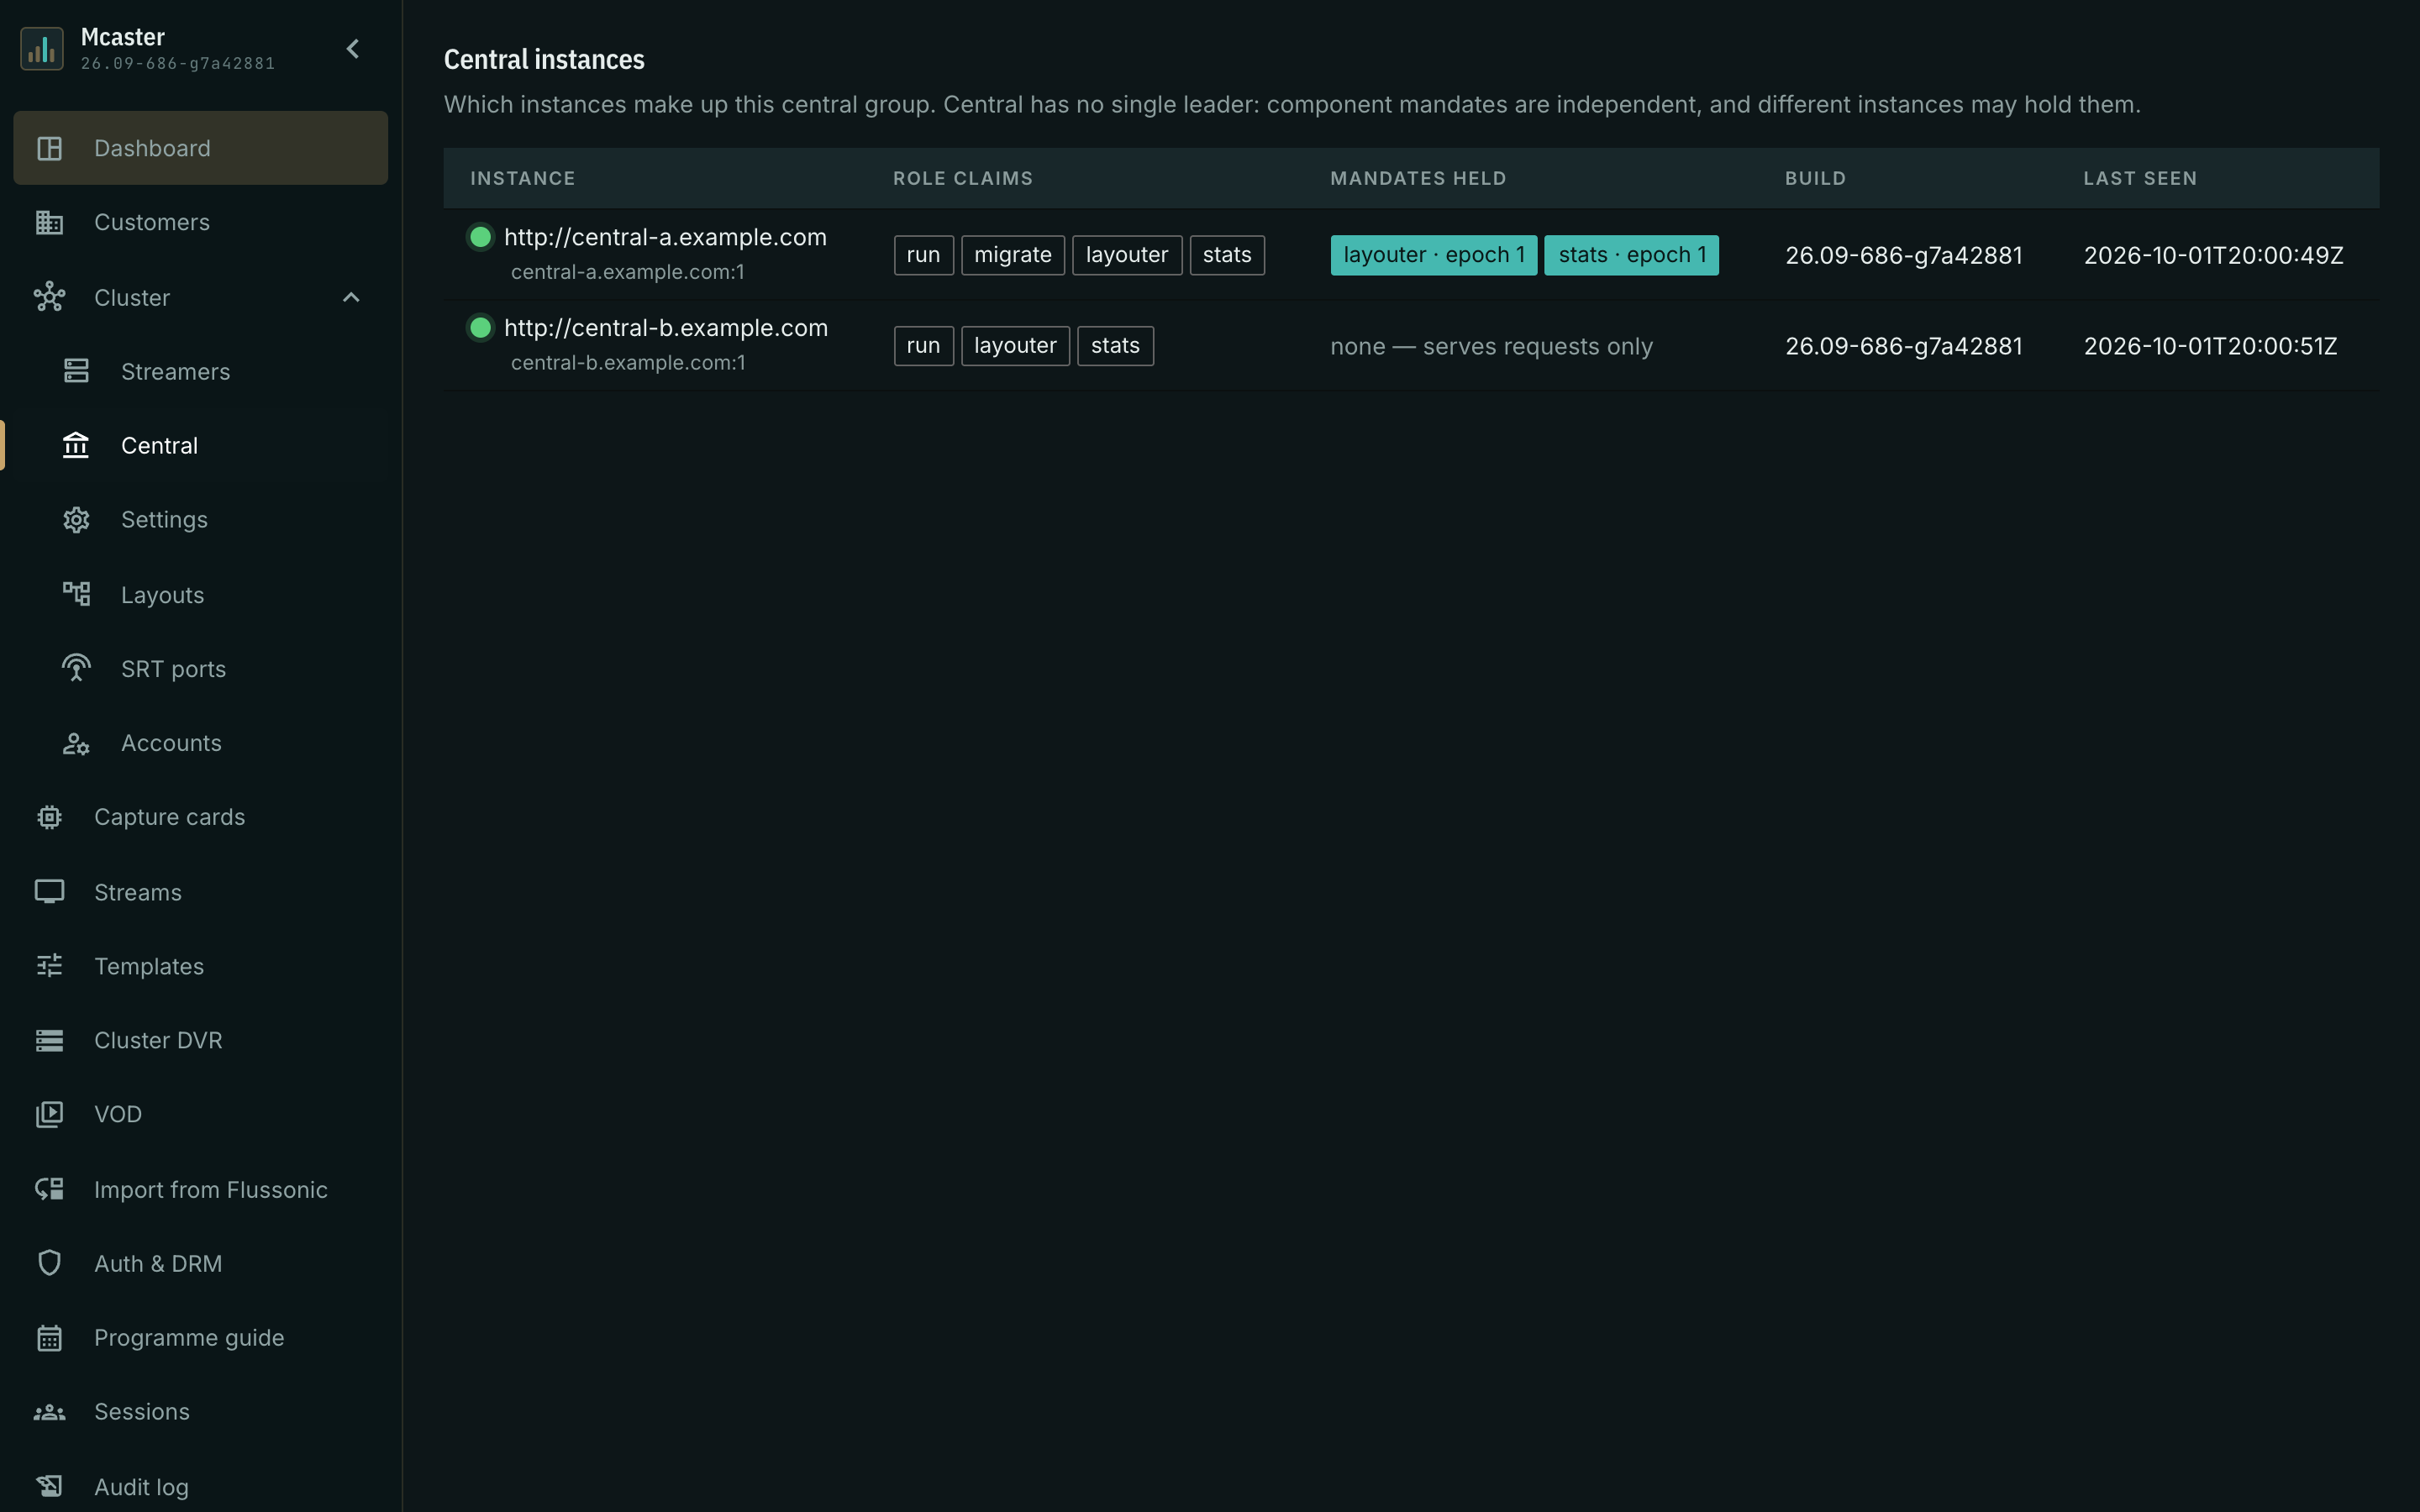Click the Mcaster logo icon
The image size is (2420, 1512).
coord(42,49)
